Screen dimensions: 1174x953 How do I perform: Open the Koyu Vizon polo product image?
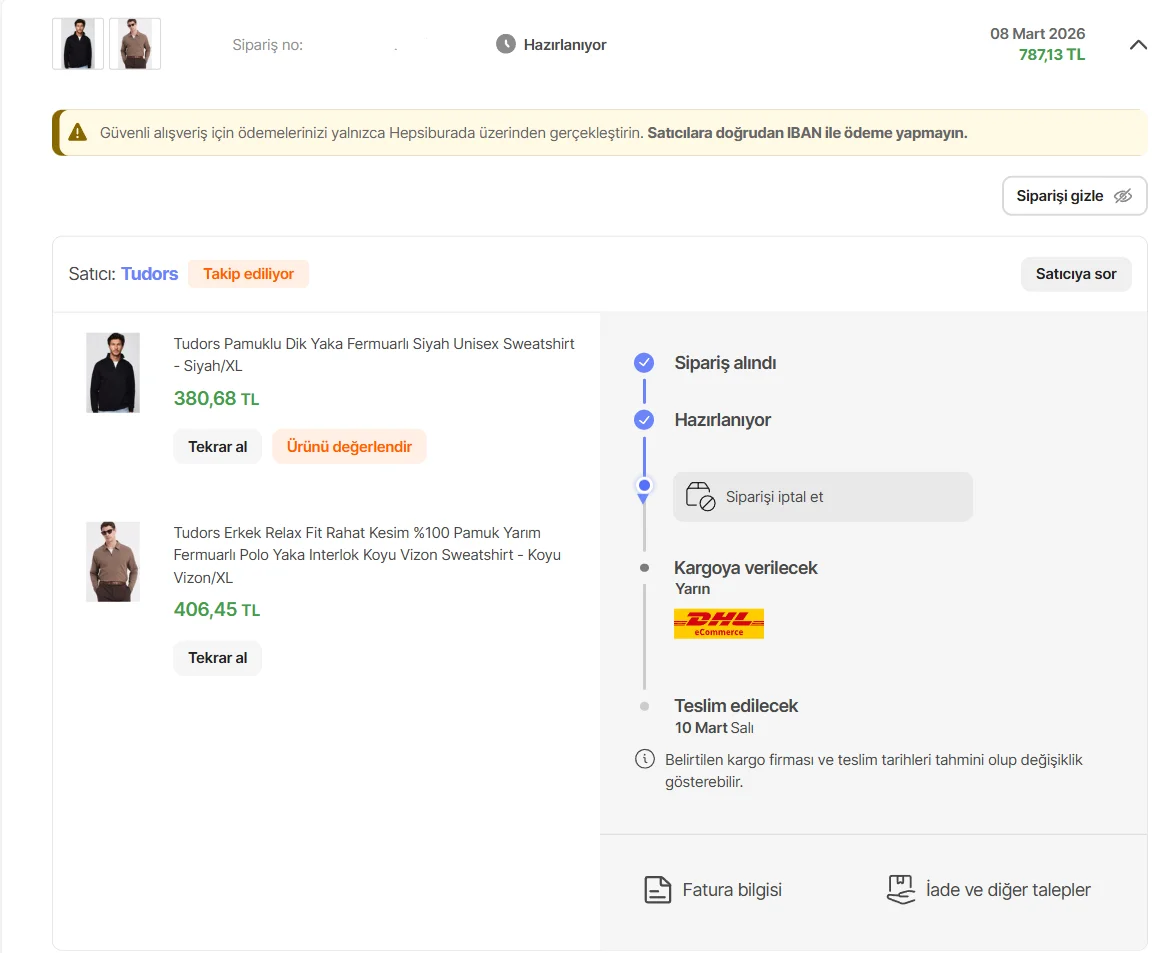pyautogui.click(x=112, y=562)
